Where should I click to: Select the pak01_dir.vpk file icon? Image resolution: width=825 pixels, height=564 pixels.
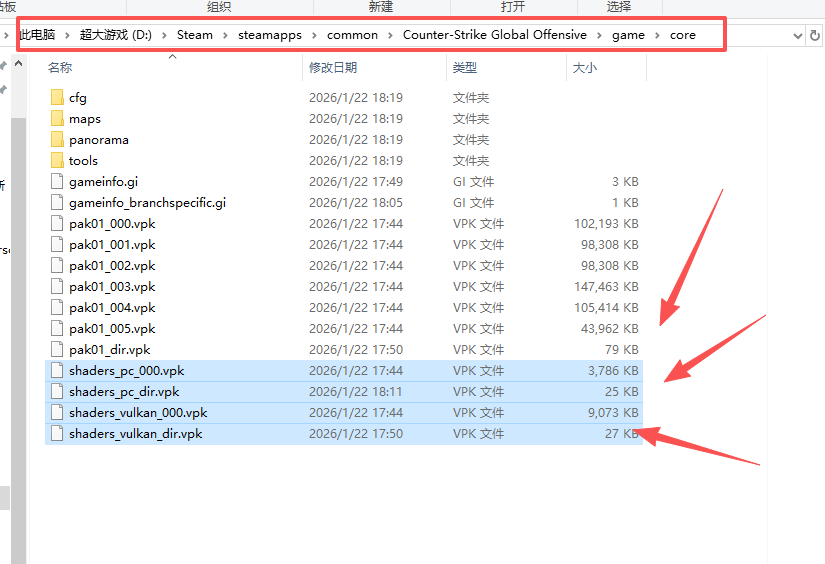pyautogui.click(x=56, y=350)
